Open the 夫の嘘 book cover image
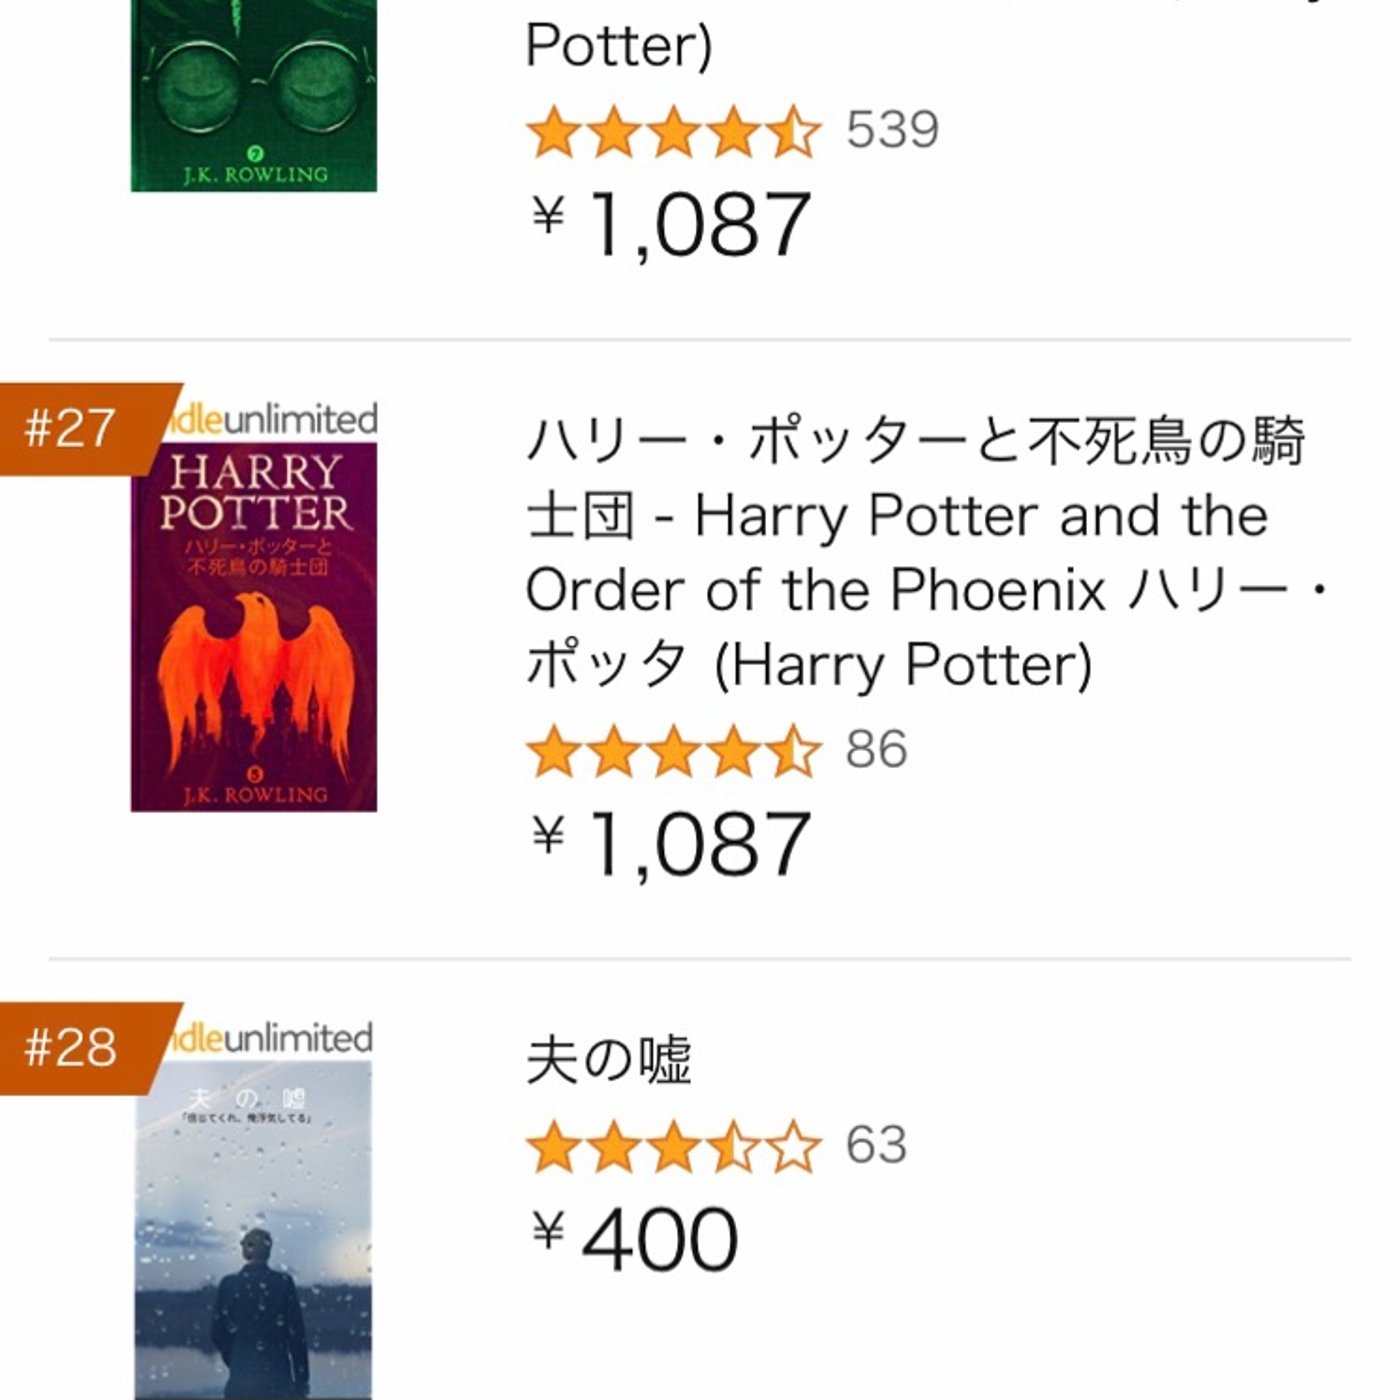 pyautogui.click(x=253, y=1230)
